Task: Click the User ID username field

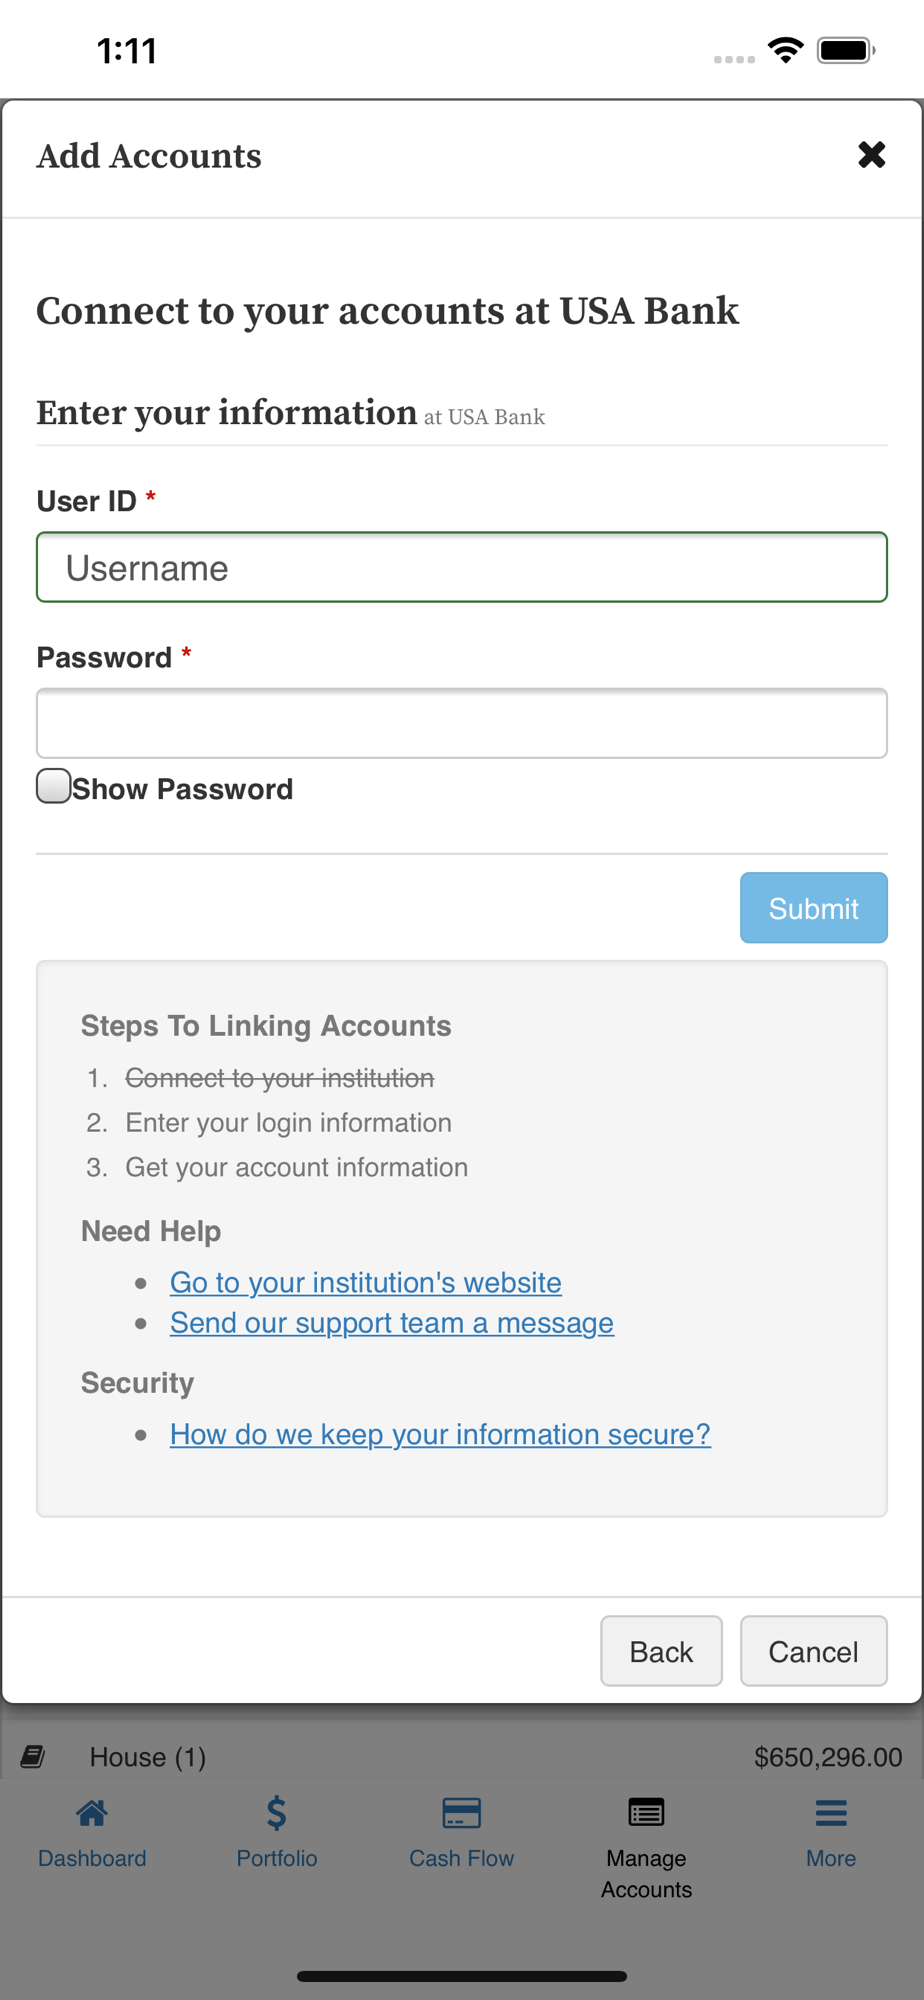Action: [x=462, y=567]
